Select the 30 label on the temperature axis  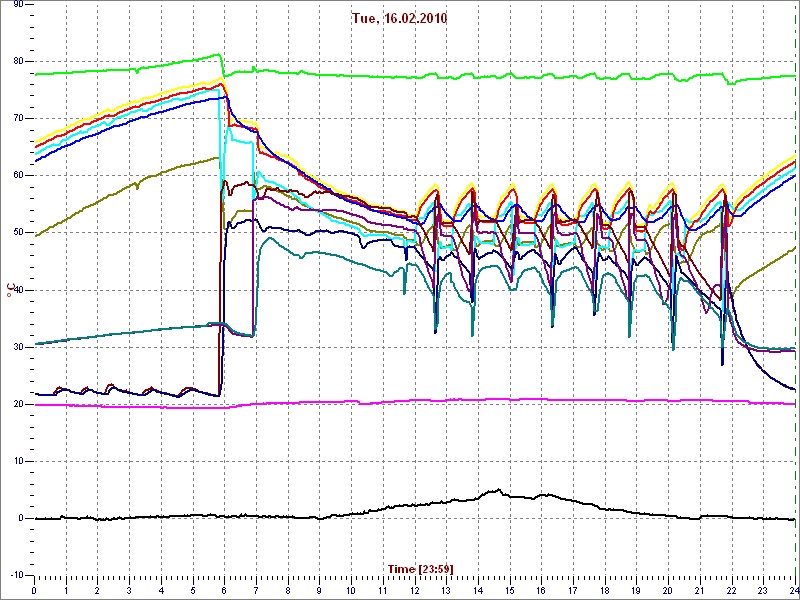pos(17,347)
